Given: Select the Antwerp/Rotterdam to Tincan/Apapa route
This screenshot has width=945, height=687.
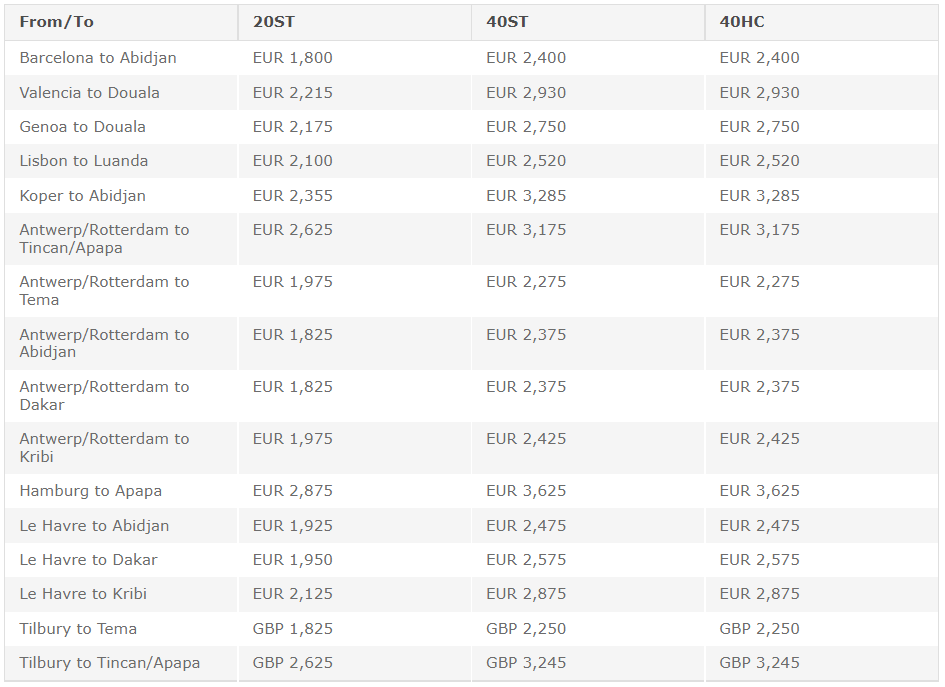Looking at the screenshot, I should pos(104,239).
